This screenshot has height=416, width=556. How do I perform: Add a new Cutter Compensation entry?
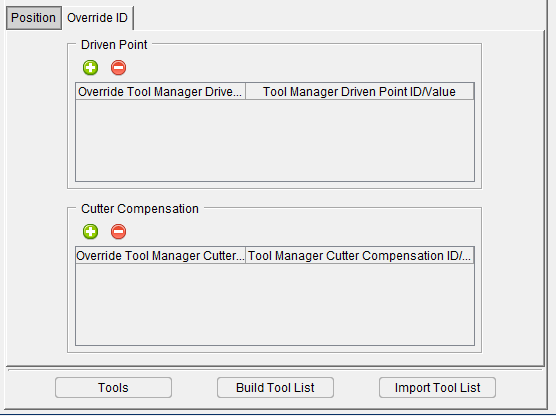pos(90,232)
